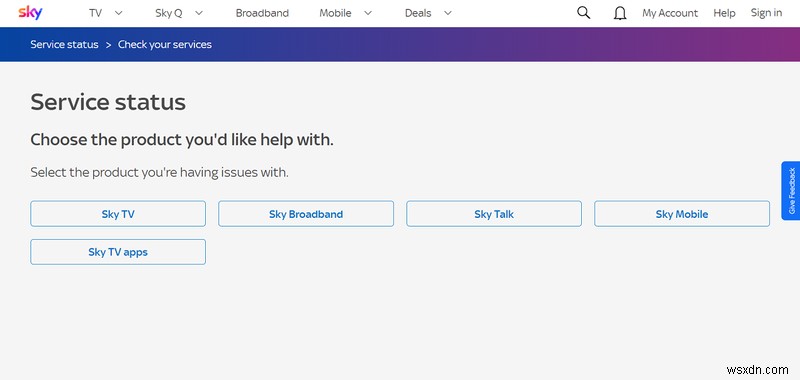Image resolution: width=800 pixels, height=380 pixels.
Task: Expand the Sky Q menu chevron
Action: [199, 13]
